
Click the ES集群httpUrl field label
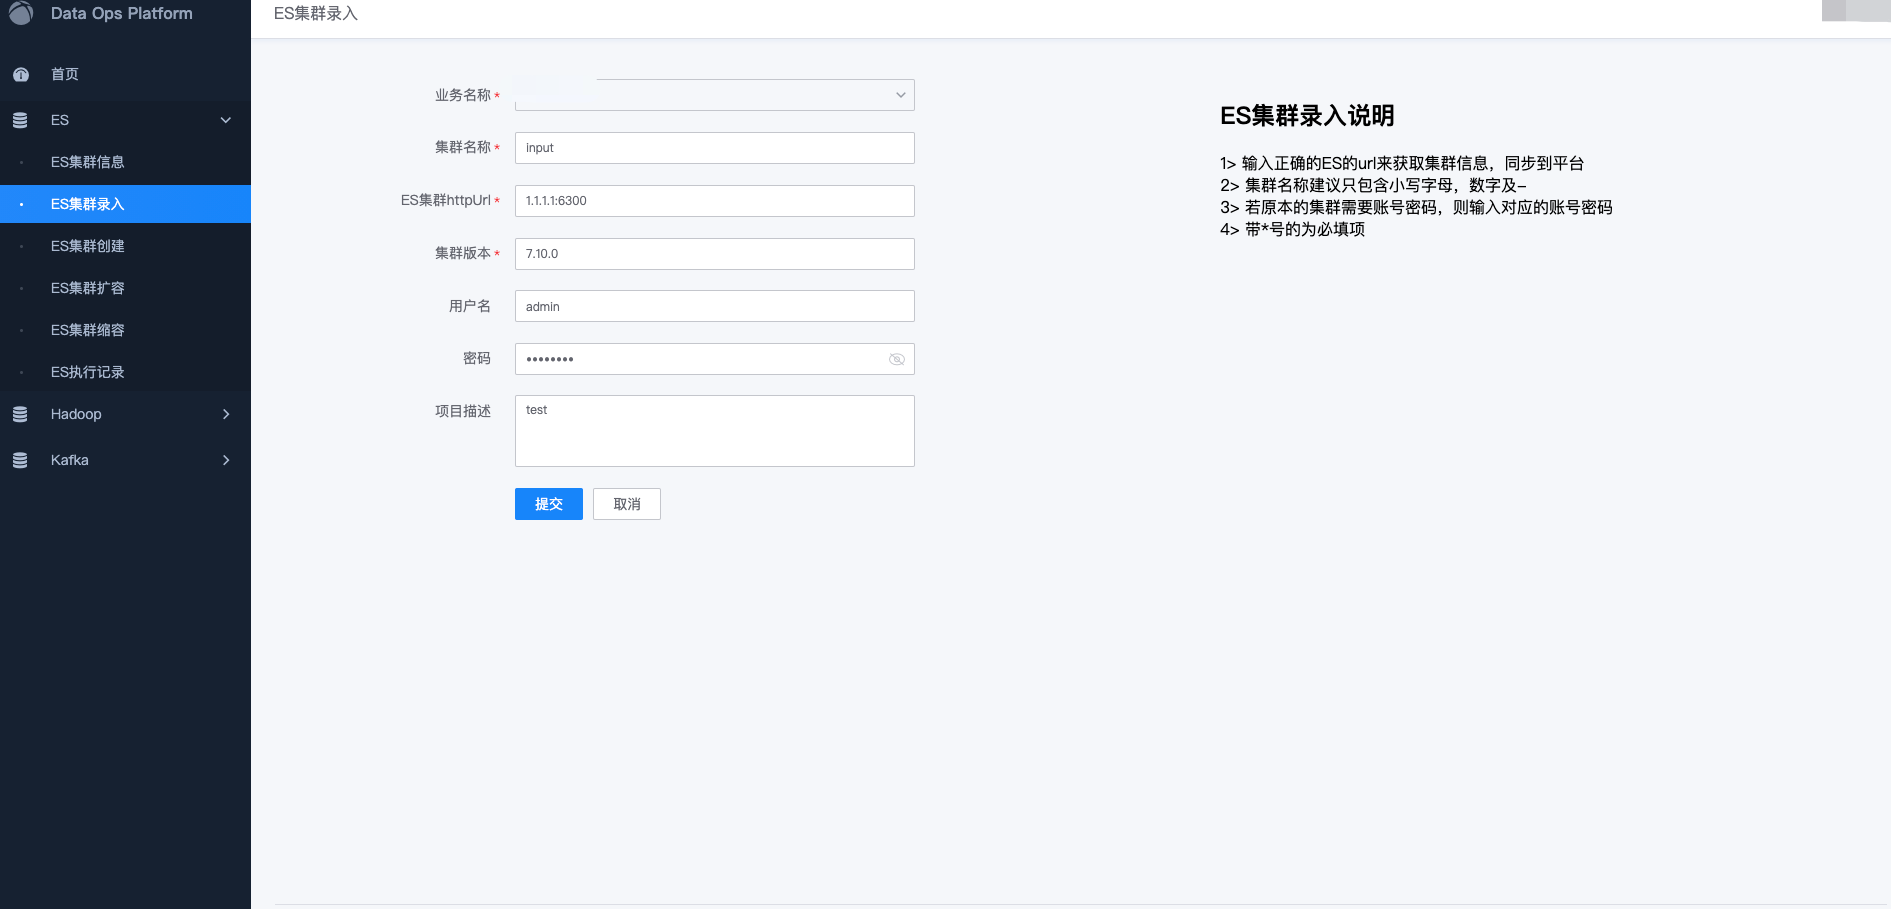click(x=446, y=200)
